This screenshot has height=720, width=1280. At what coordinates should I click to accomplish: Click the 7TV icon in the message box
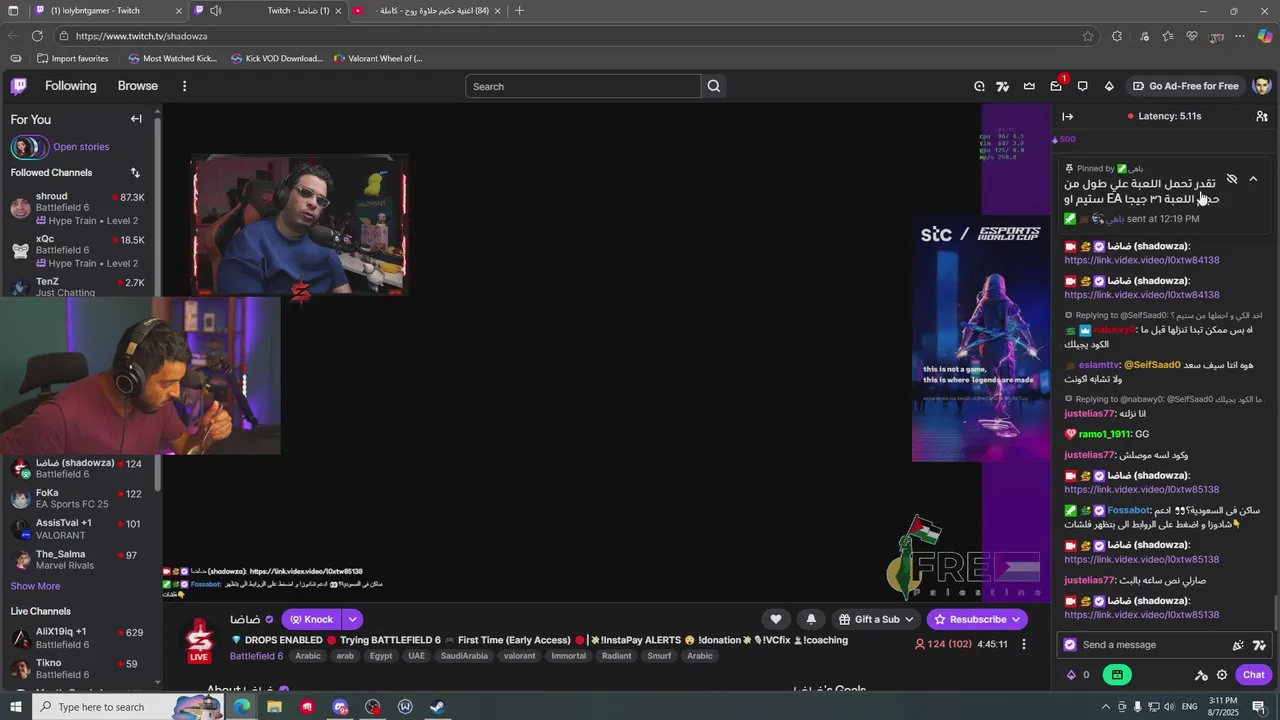(1259, 645)
